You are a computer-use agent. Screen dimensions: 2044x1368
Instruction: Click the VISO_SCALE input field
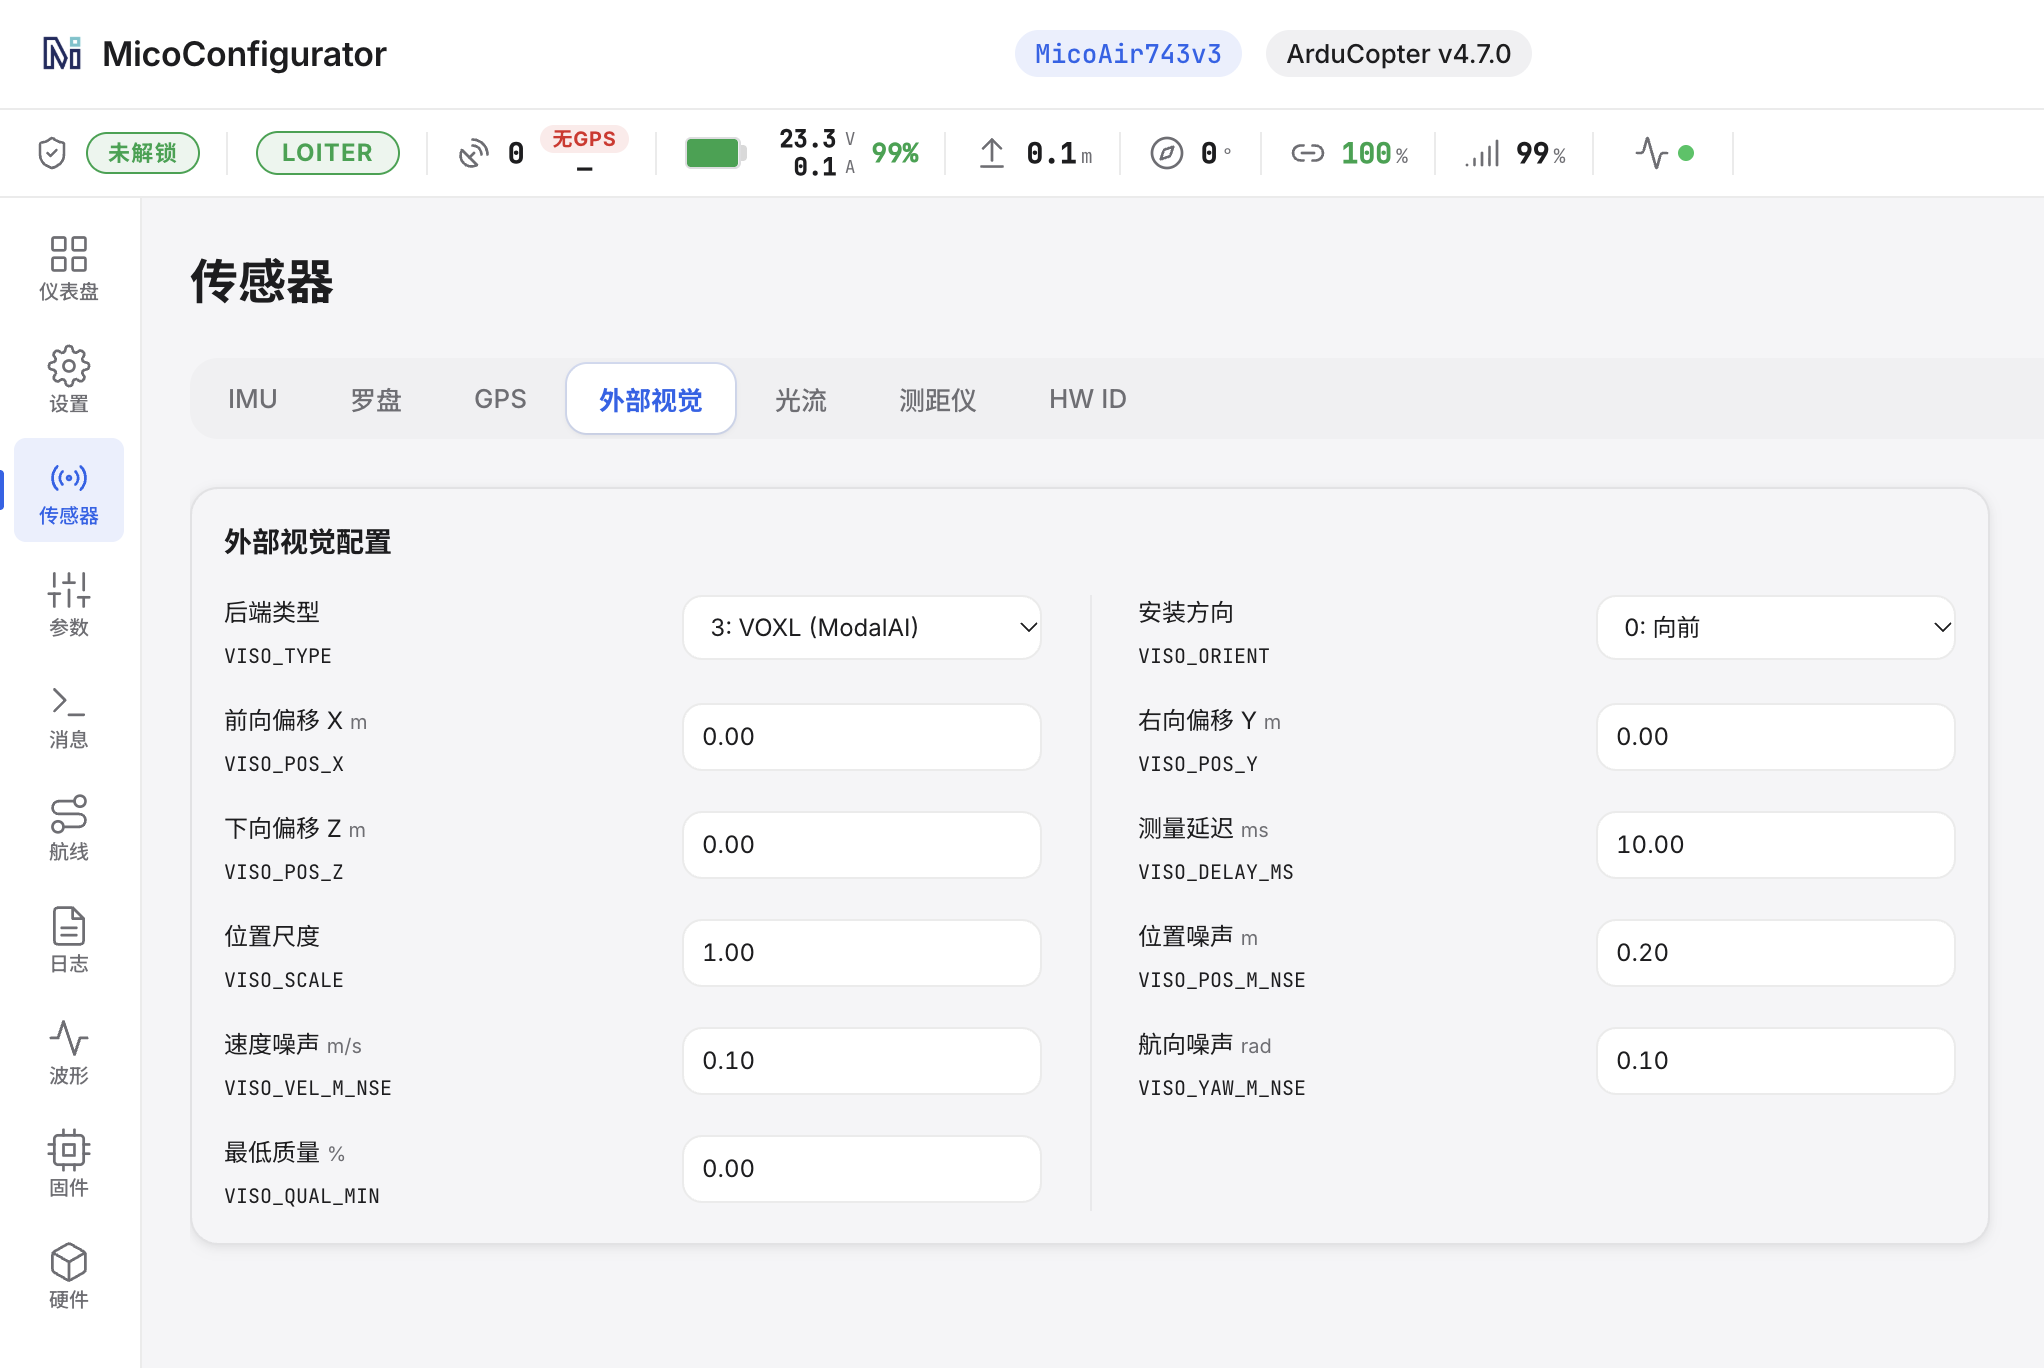(x=862, y=953)
